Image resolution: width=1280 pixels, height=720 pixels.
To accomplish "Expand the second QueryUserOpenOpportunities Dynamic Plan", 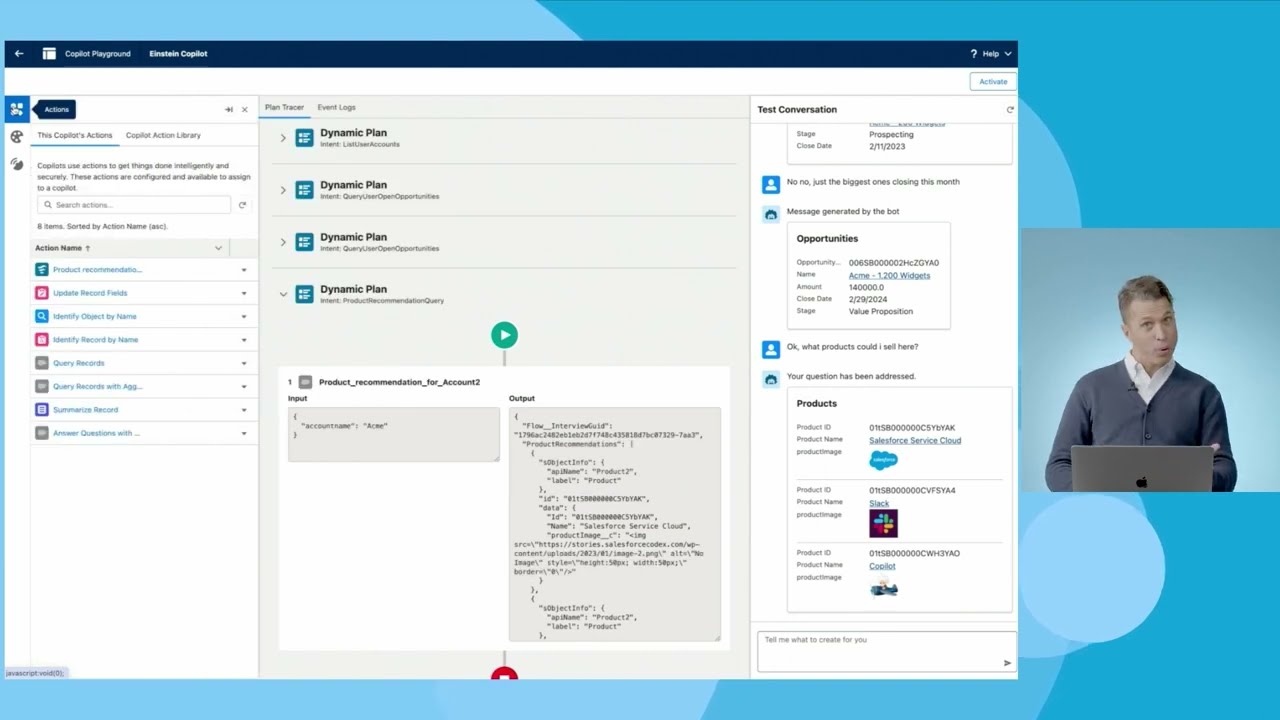I will point(283,242).
